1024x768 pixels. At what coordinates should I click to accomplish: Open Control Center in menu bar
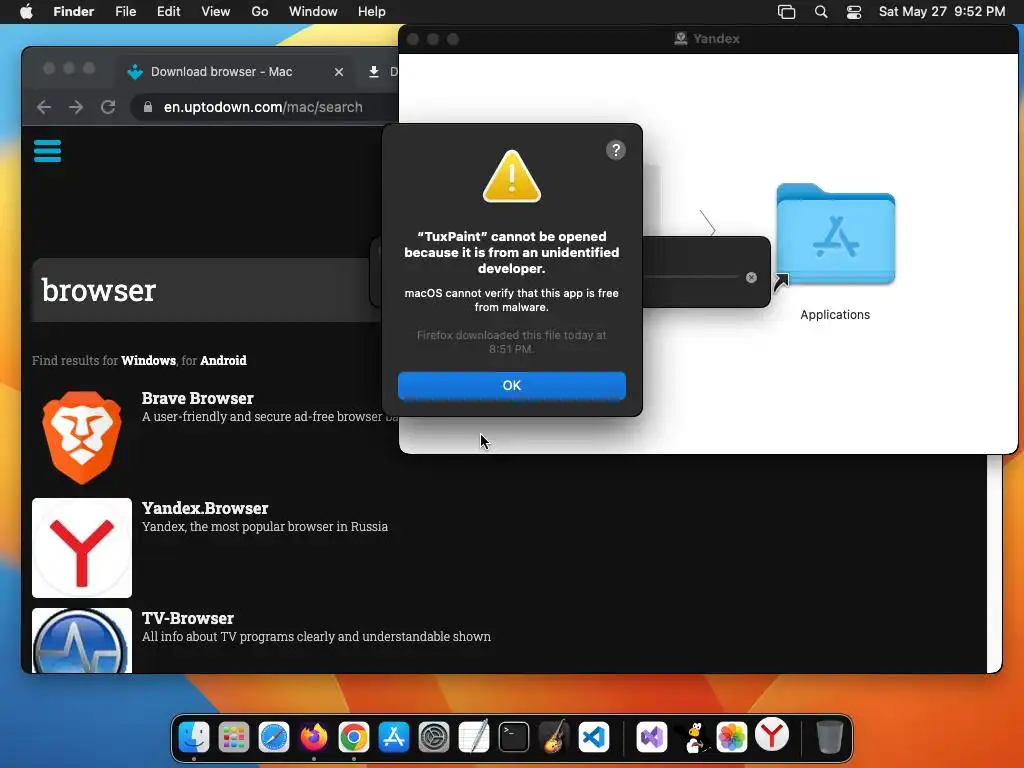(x=854, y=12)
